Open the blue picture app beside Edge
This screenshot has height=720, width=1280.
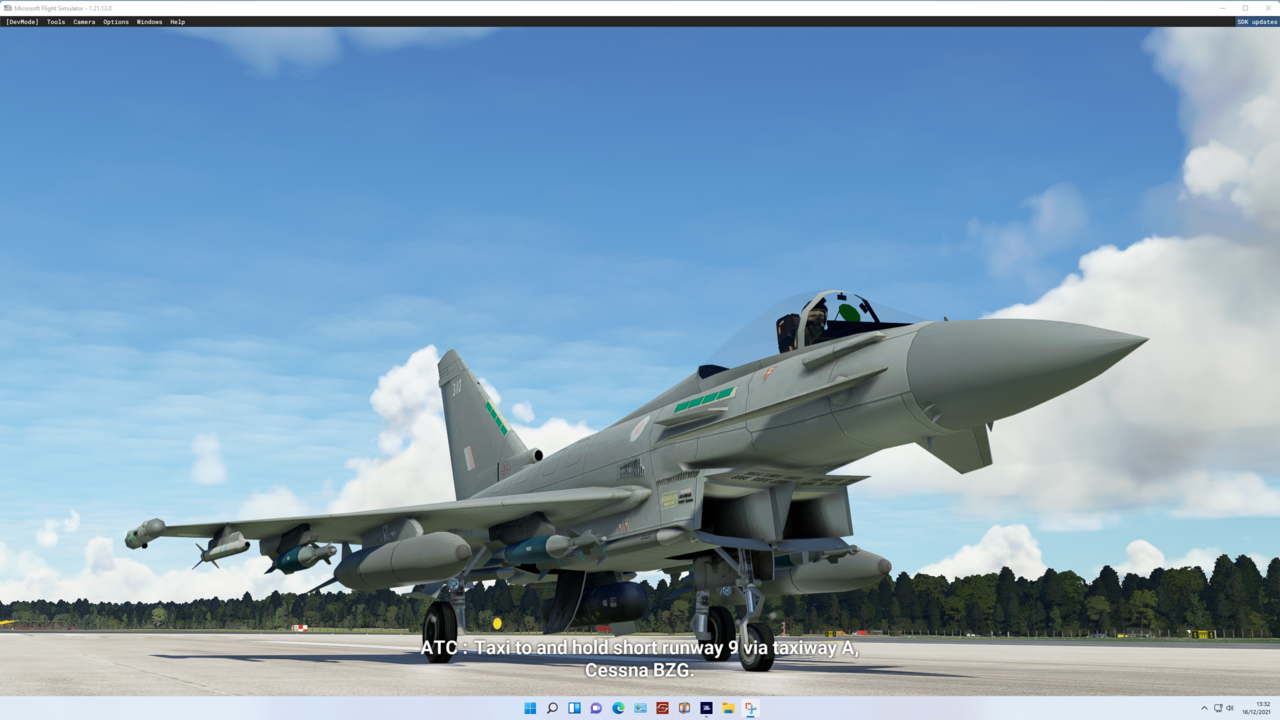pyautogui.click(x=640, y=708)
